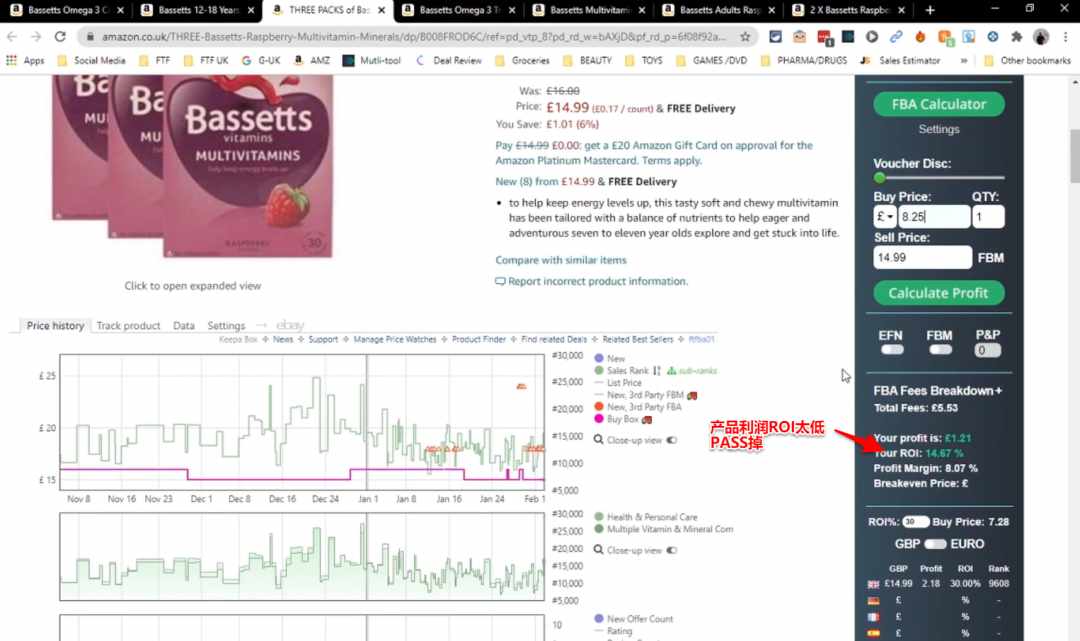Open the Keepa Settings tab
This screenshot has width=1080, height=641.
226,326
